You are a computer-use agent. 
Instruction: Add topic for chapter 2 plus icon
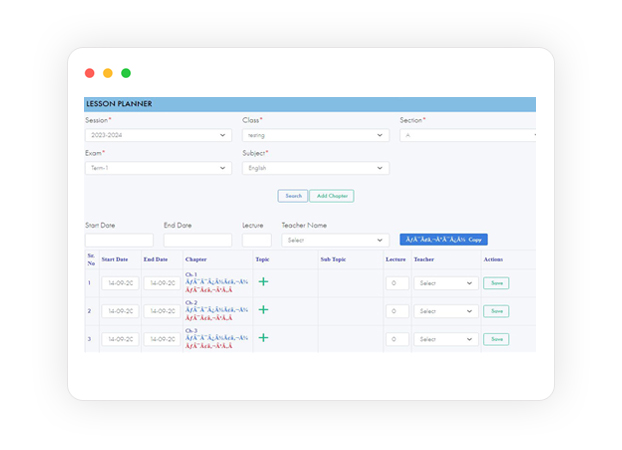263,310
